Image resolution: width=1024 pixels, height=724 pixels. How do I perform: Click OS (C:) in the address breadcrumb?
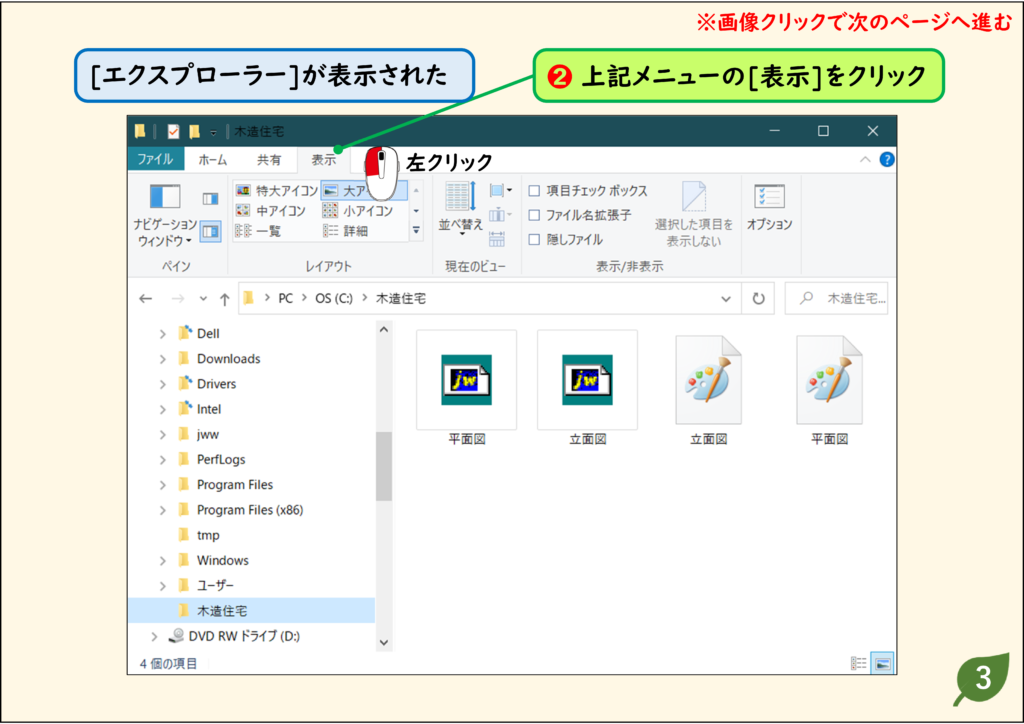pos(334,298)
